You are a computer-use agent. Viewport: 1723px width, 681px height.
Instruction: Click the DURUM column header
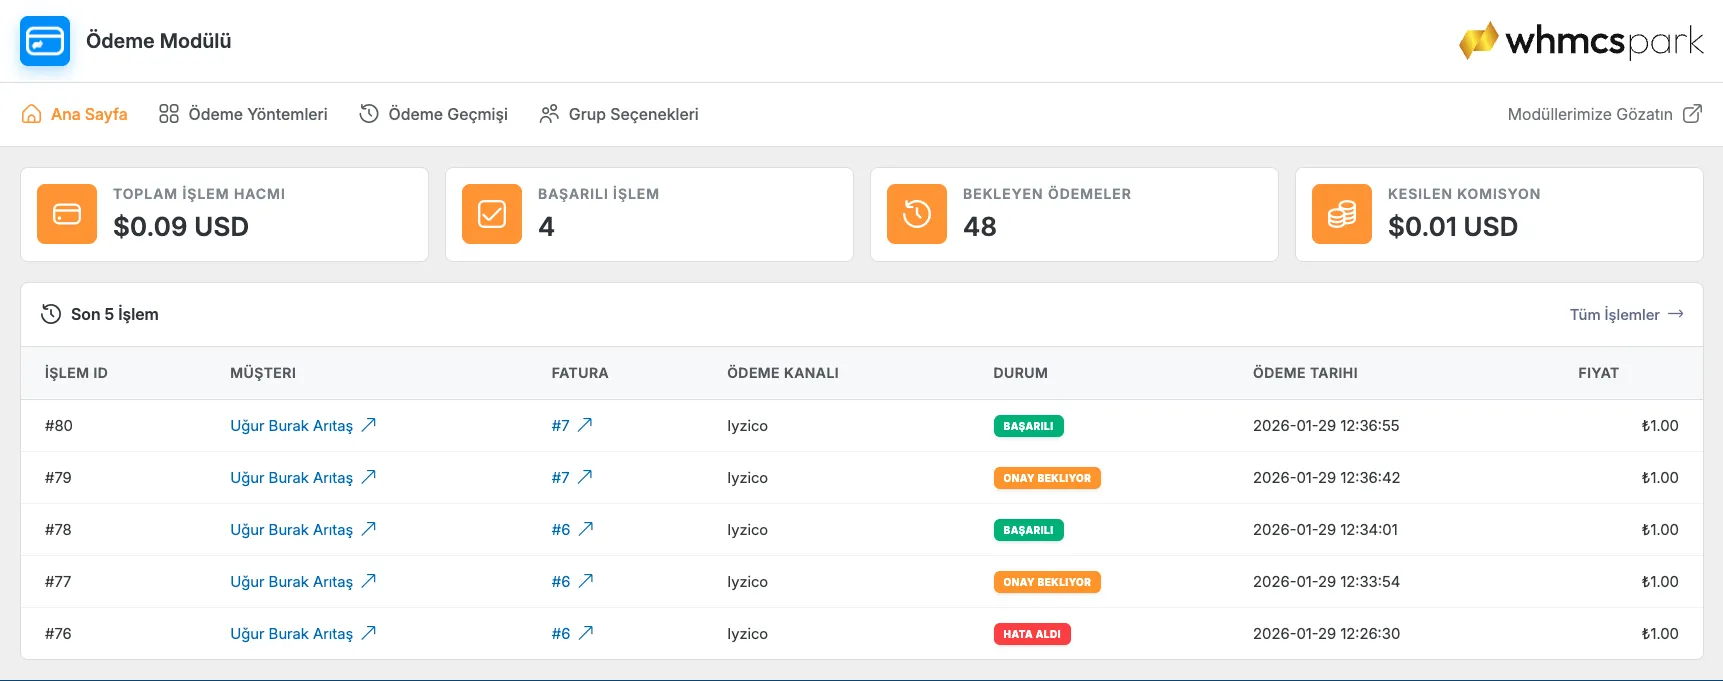click(x=1020, y=373)
